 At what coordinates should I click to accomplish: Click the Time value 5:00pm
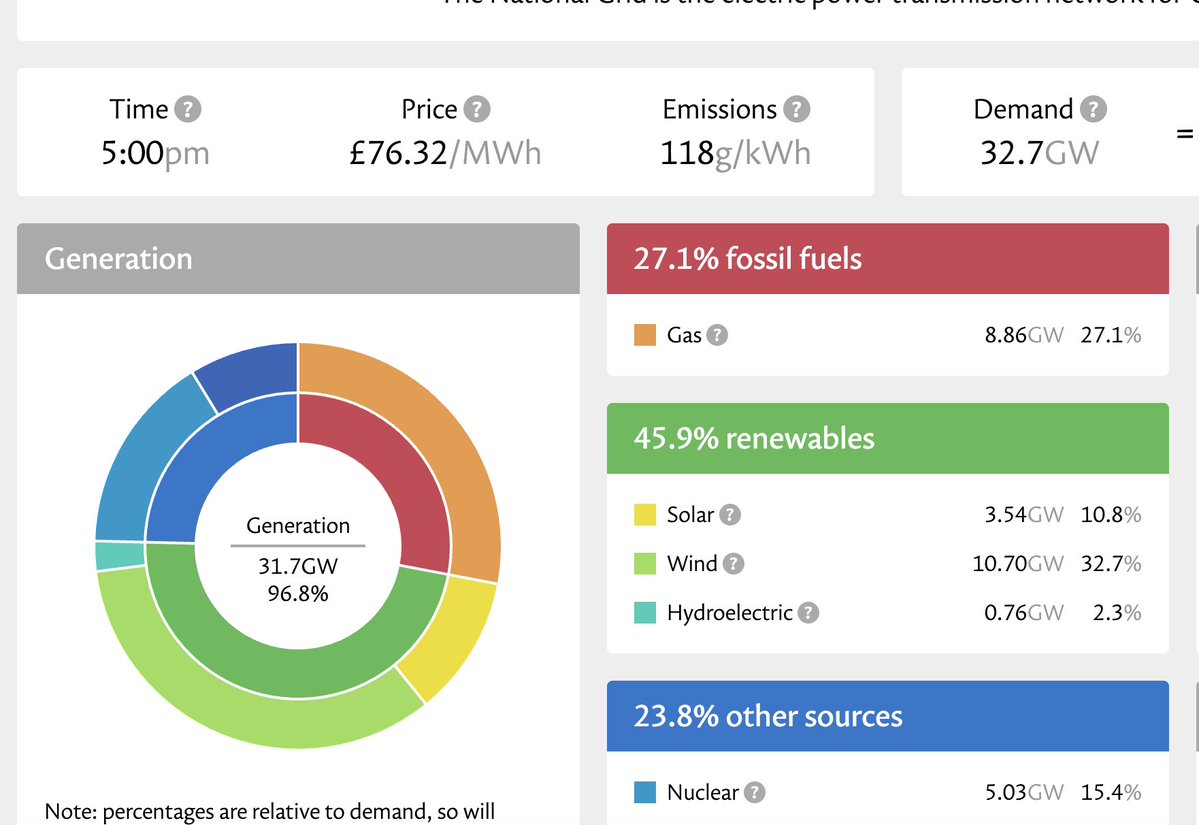155,153
